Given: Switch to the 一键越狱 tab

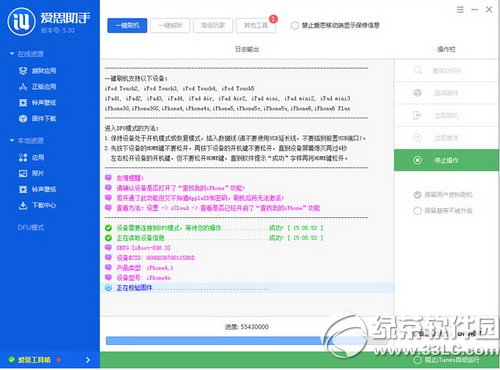Looking at the screenshot, I should pyautogui.click(x=170, y=25).
